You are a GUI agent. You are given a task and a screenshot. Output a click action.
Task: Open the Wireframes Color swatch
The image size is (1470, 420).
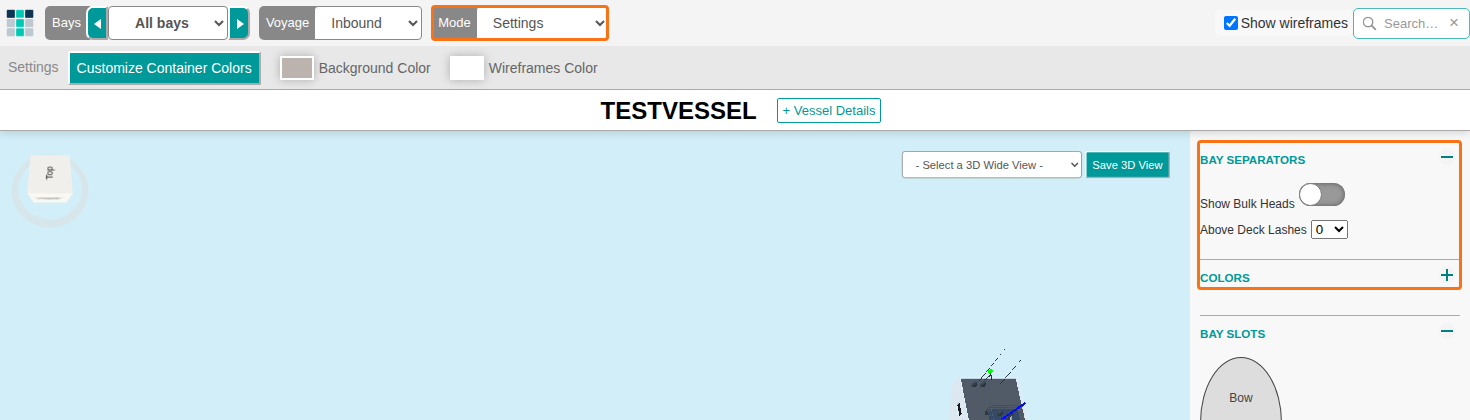[467, 68]
